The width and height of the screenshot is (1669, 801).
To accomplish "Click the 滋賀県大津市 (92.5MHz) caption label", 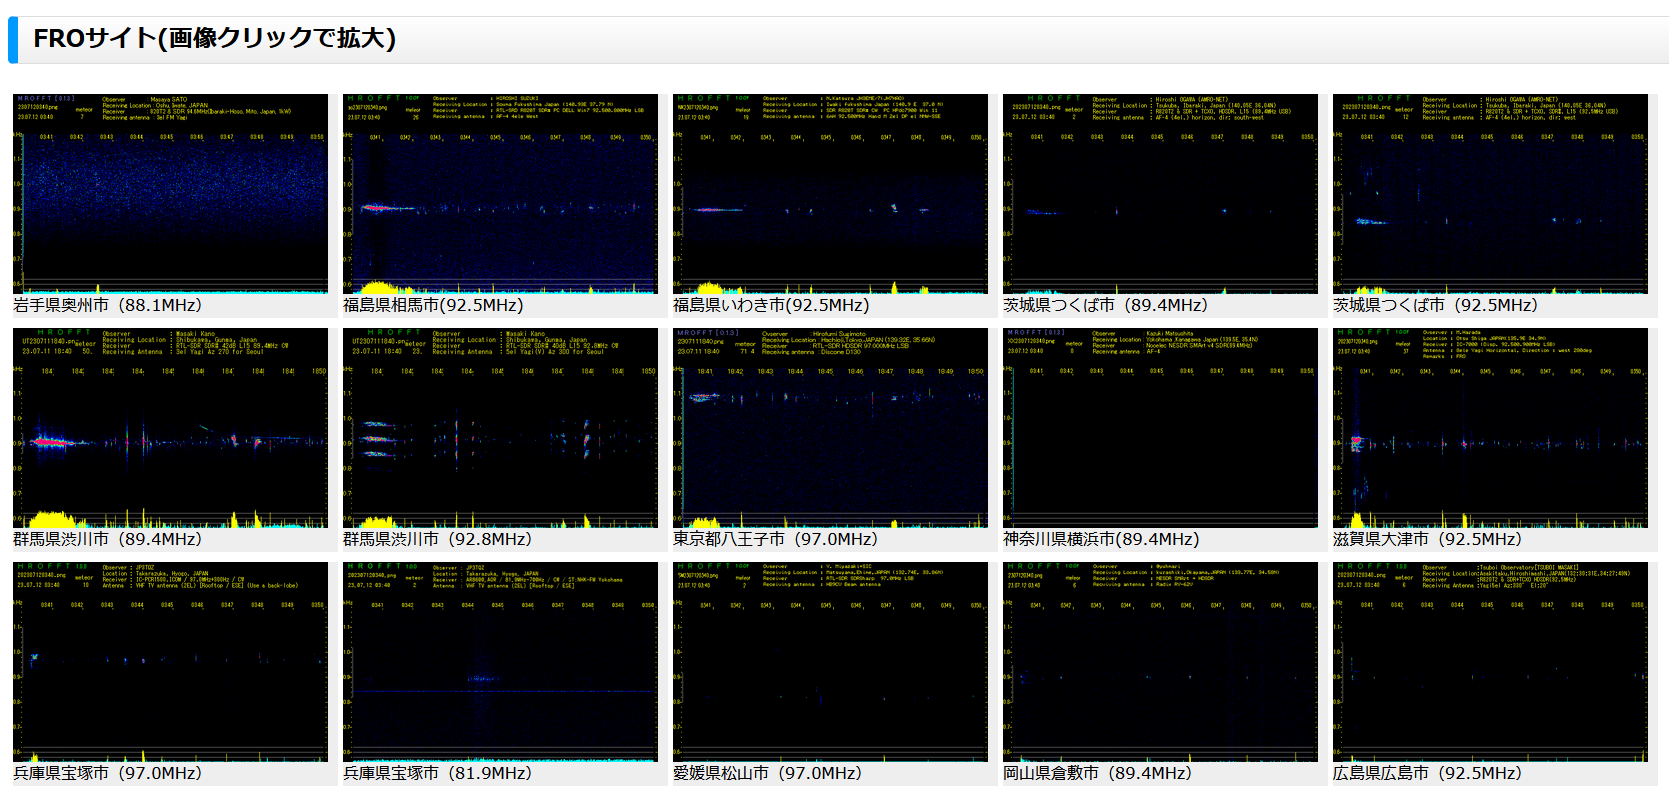I will pyautogui.click(x=1427, y=539).
